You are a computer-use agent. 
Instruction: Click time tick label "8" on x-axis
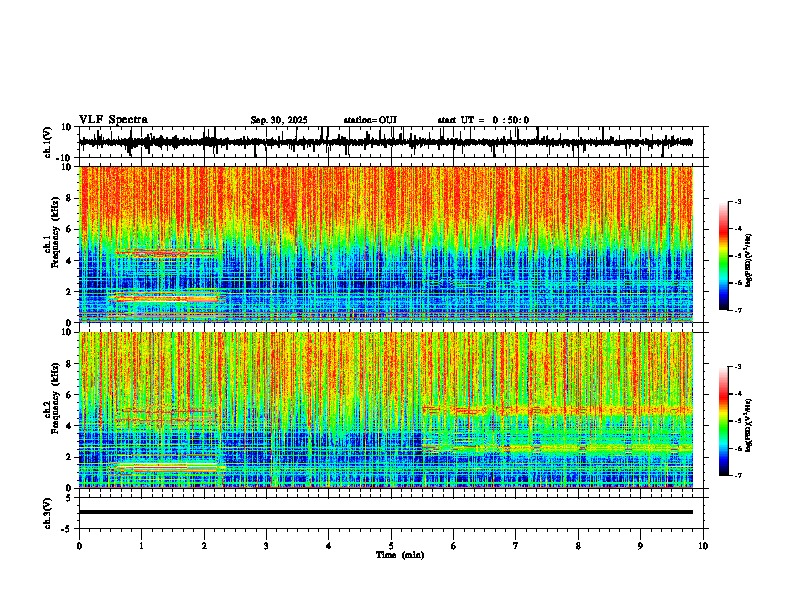578,546
